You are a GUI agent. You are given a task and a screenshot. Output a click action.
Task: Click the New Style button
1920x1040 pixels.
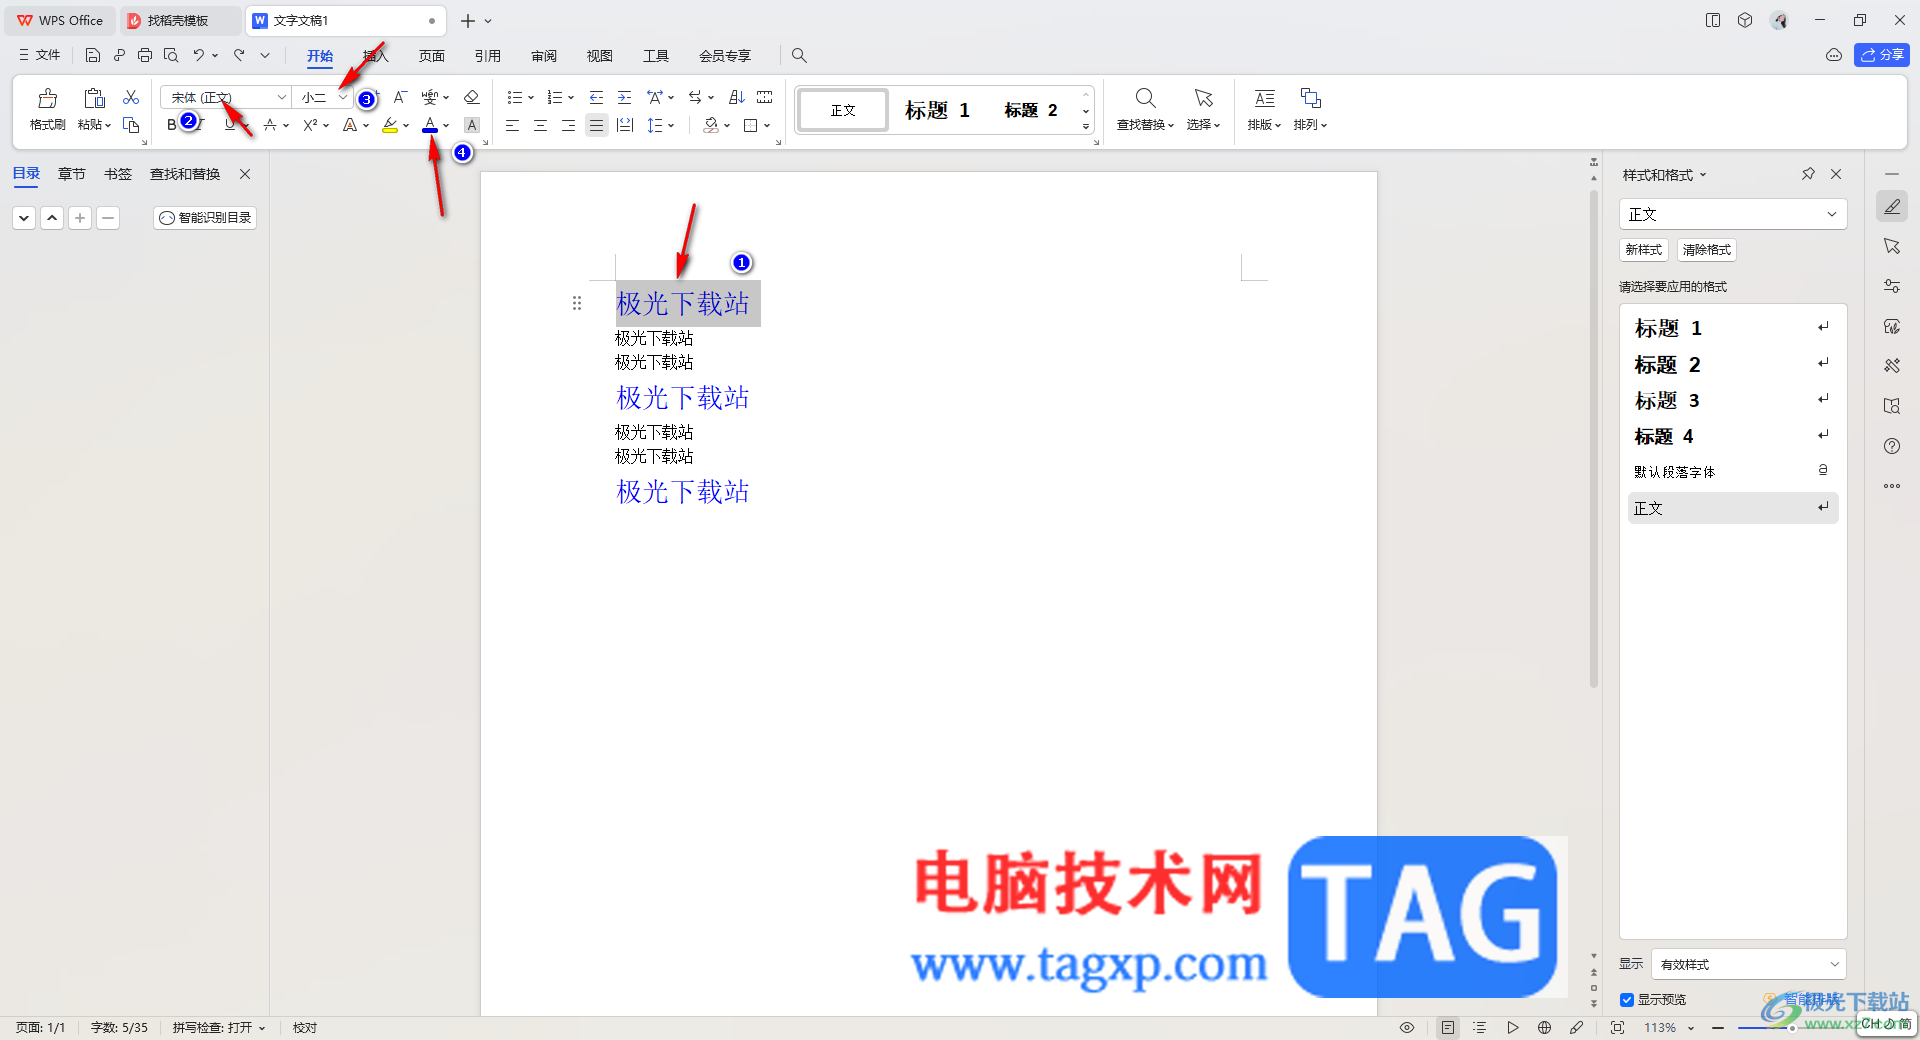tap(1643, 250)
